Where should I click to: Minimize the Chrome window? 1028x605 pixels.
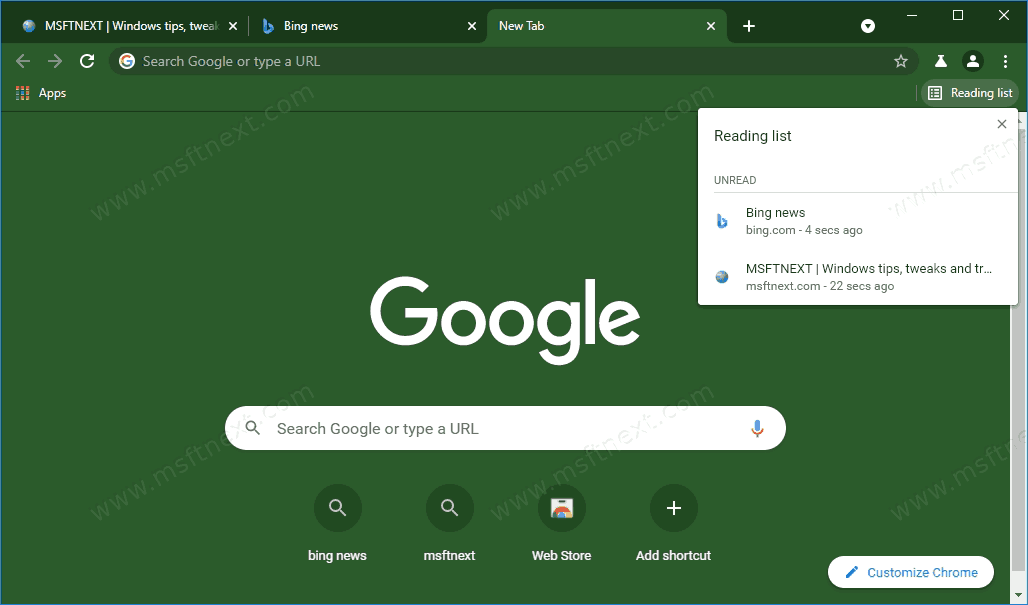[x=912, y=15]
